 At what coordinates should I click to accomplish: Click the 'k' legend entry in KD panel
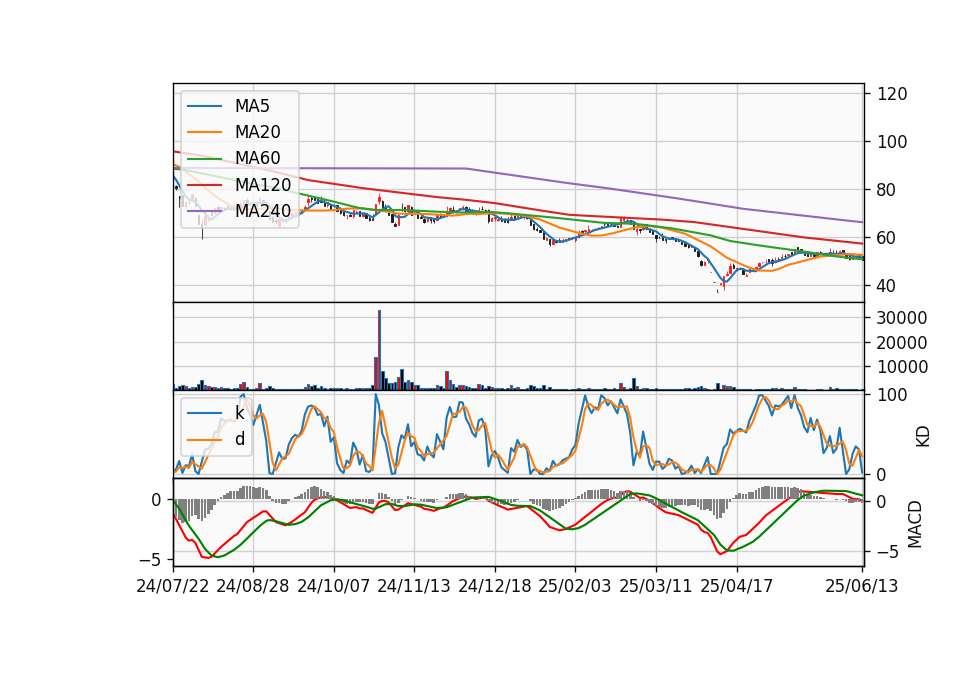pos(239,413)
